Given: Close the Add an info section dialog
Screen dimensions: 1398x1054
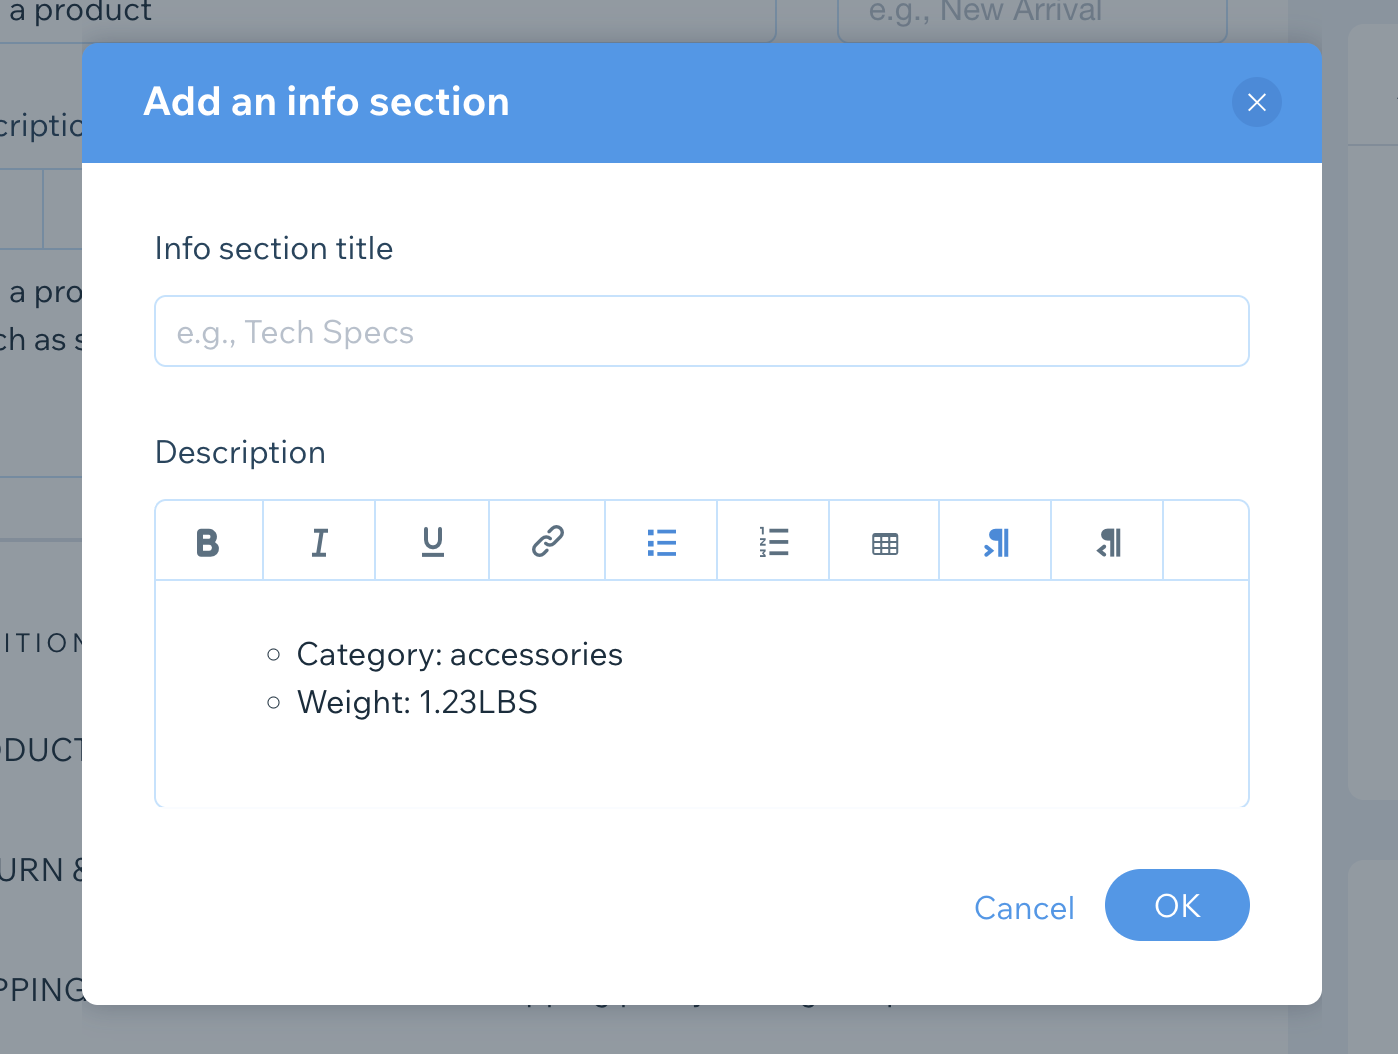Looking at the screenshot, I should tap(1257, 102).
